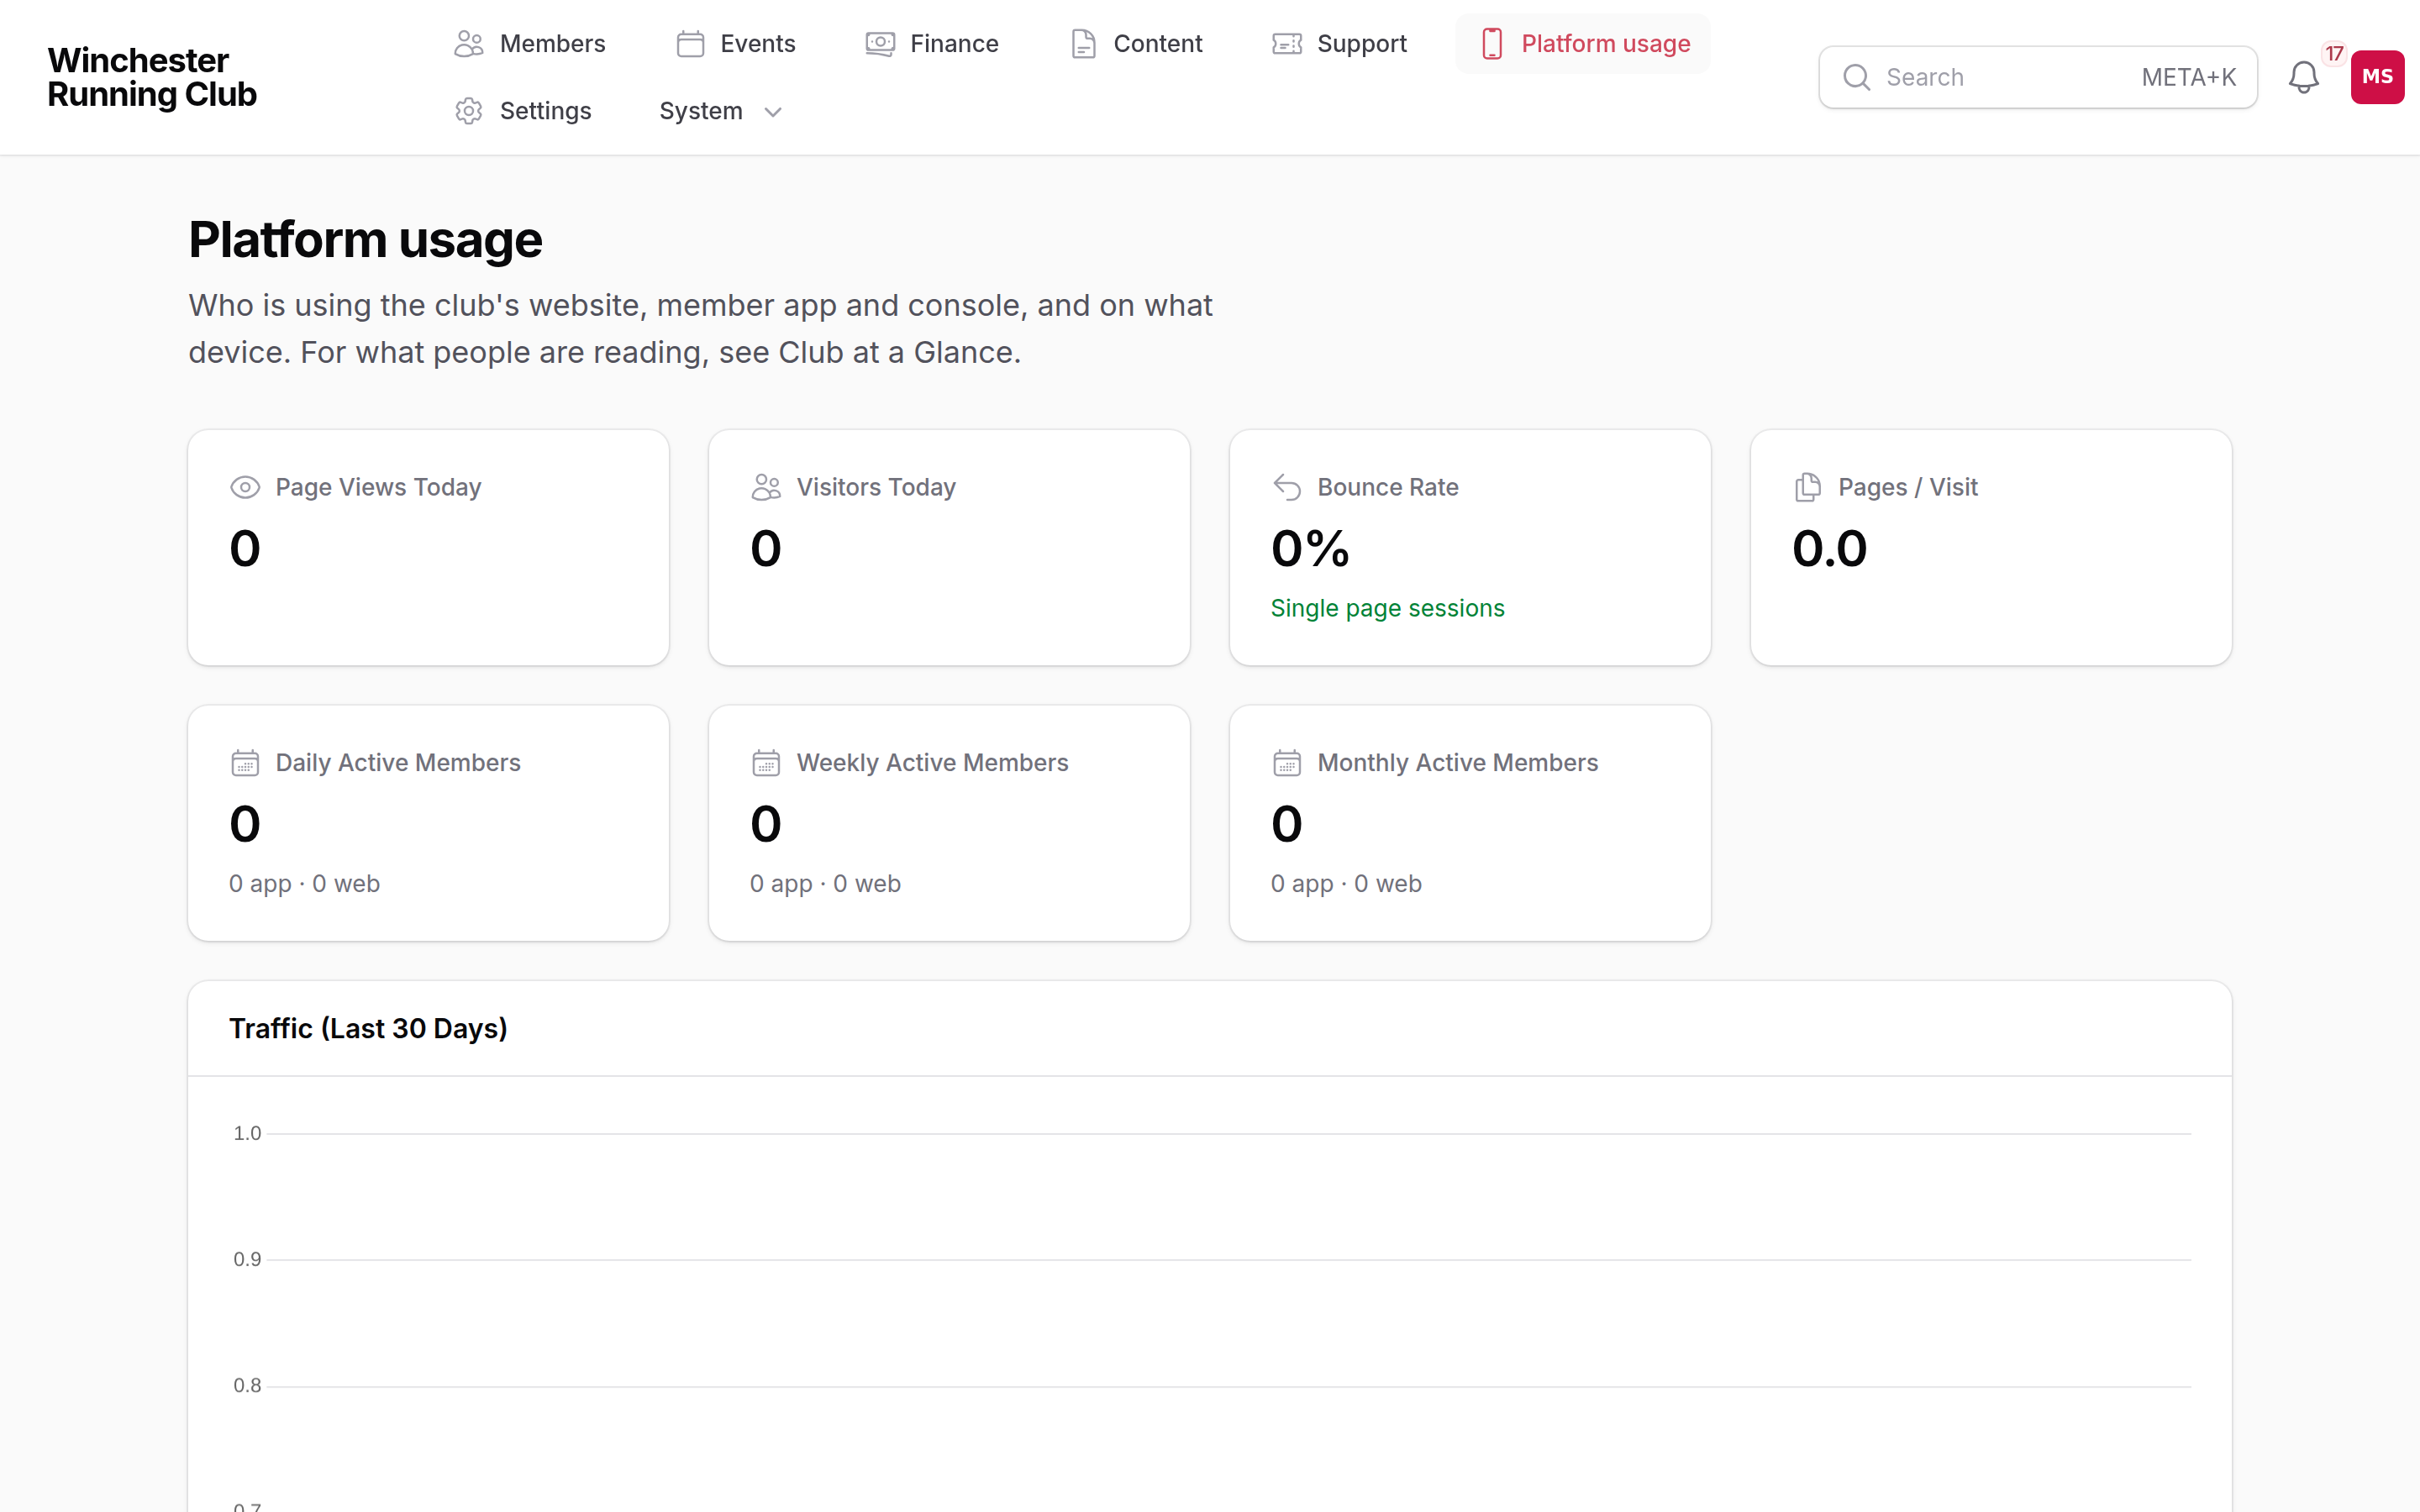This screenshot has width=2420, height=1512.
Task: Open the Content section
Action: pyautogui.click(x=1135, y=44)
